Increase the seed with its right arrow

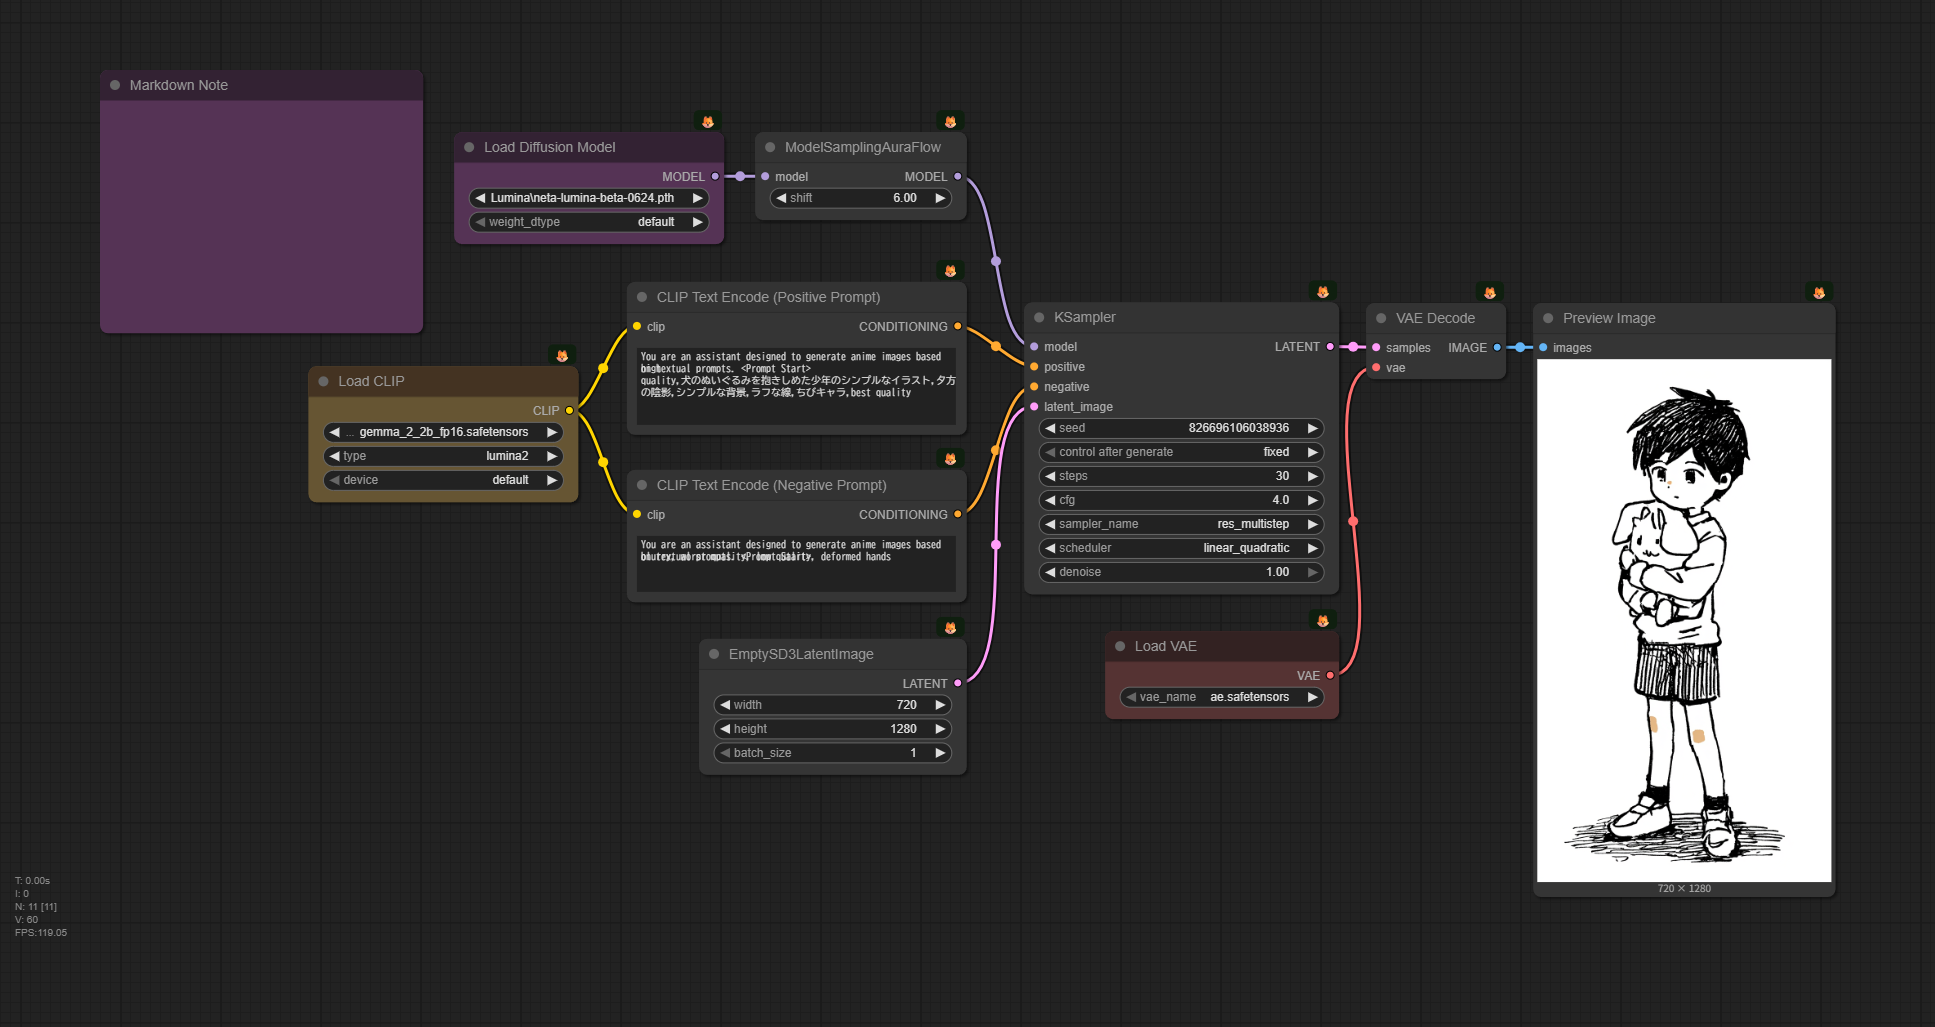1312,428
